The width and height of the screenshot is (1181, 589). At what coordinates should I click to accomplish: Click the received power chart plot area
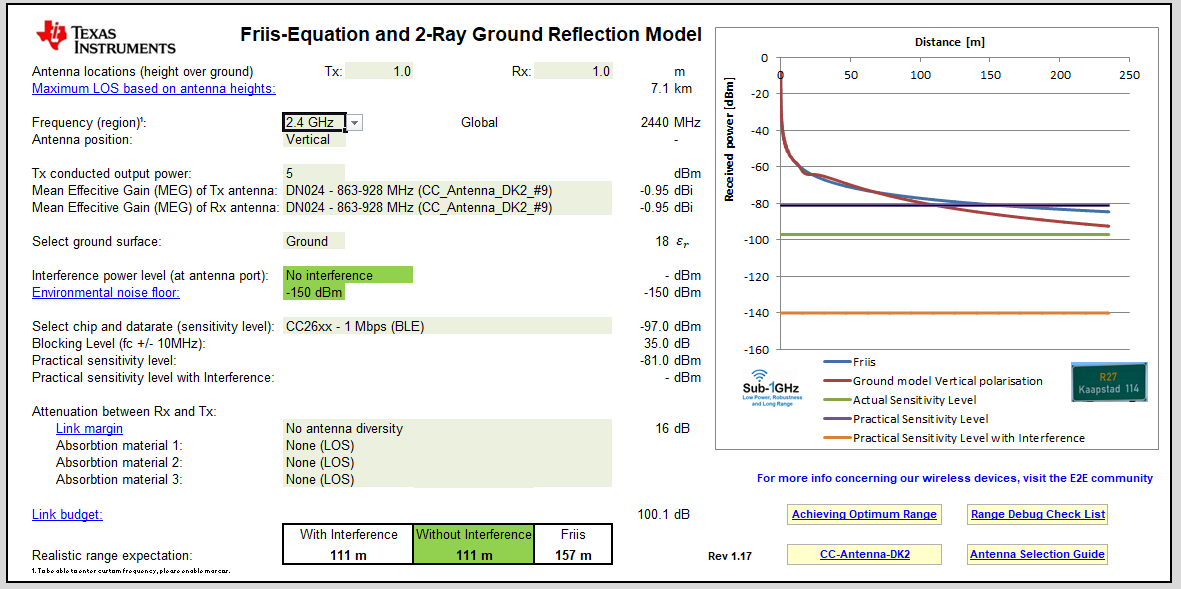coord(950,200)
